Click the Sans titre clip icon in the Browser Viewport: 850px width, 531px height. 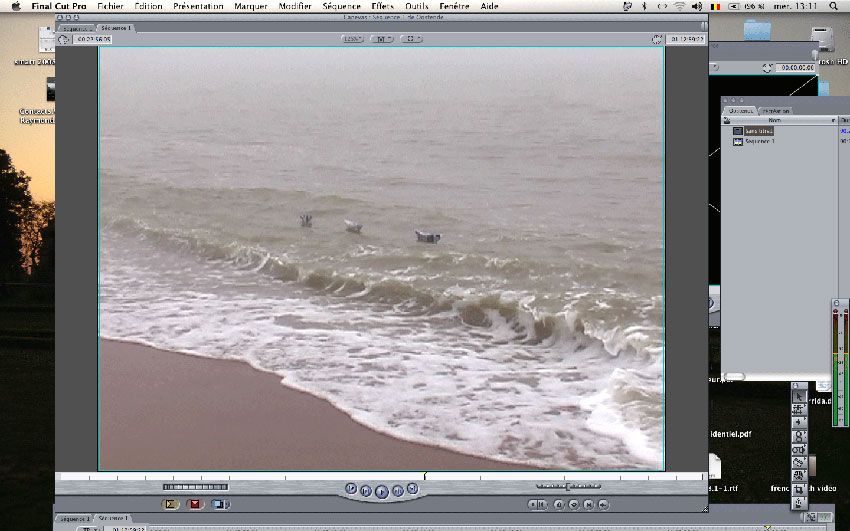pos(737,131)
